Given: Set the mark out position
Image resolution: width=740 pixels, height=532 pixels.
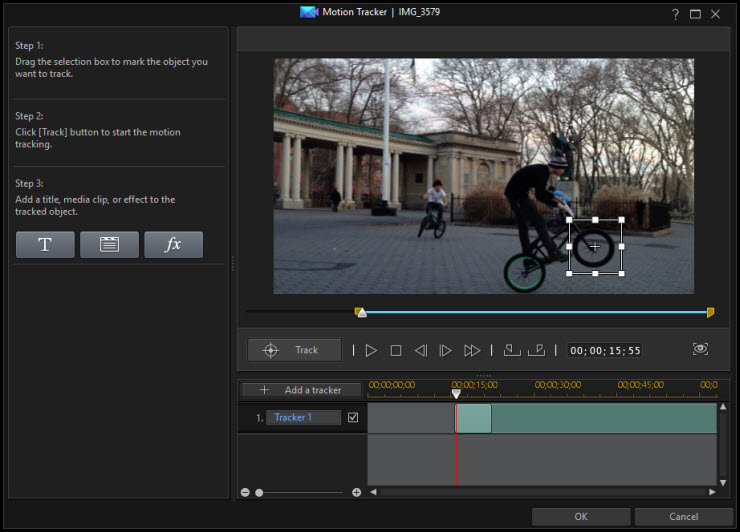Looking at the screenshot, I should pos(537,350).
